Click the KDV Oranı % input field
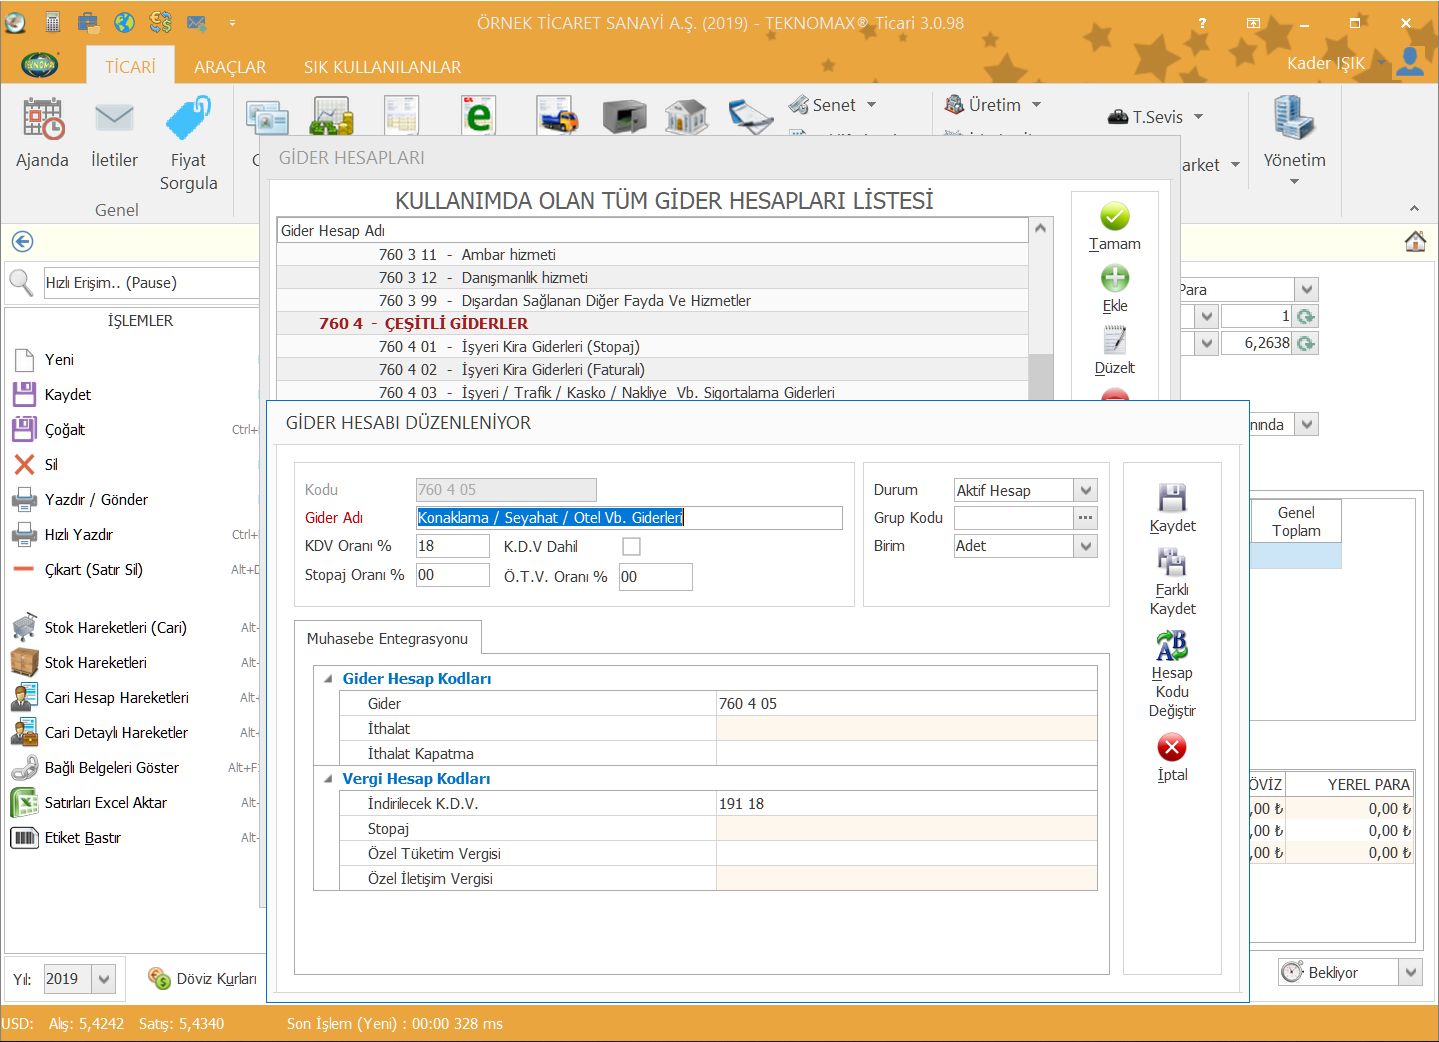This screenshot has height=1042, width=1439. [452, 546]
